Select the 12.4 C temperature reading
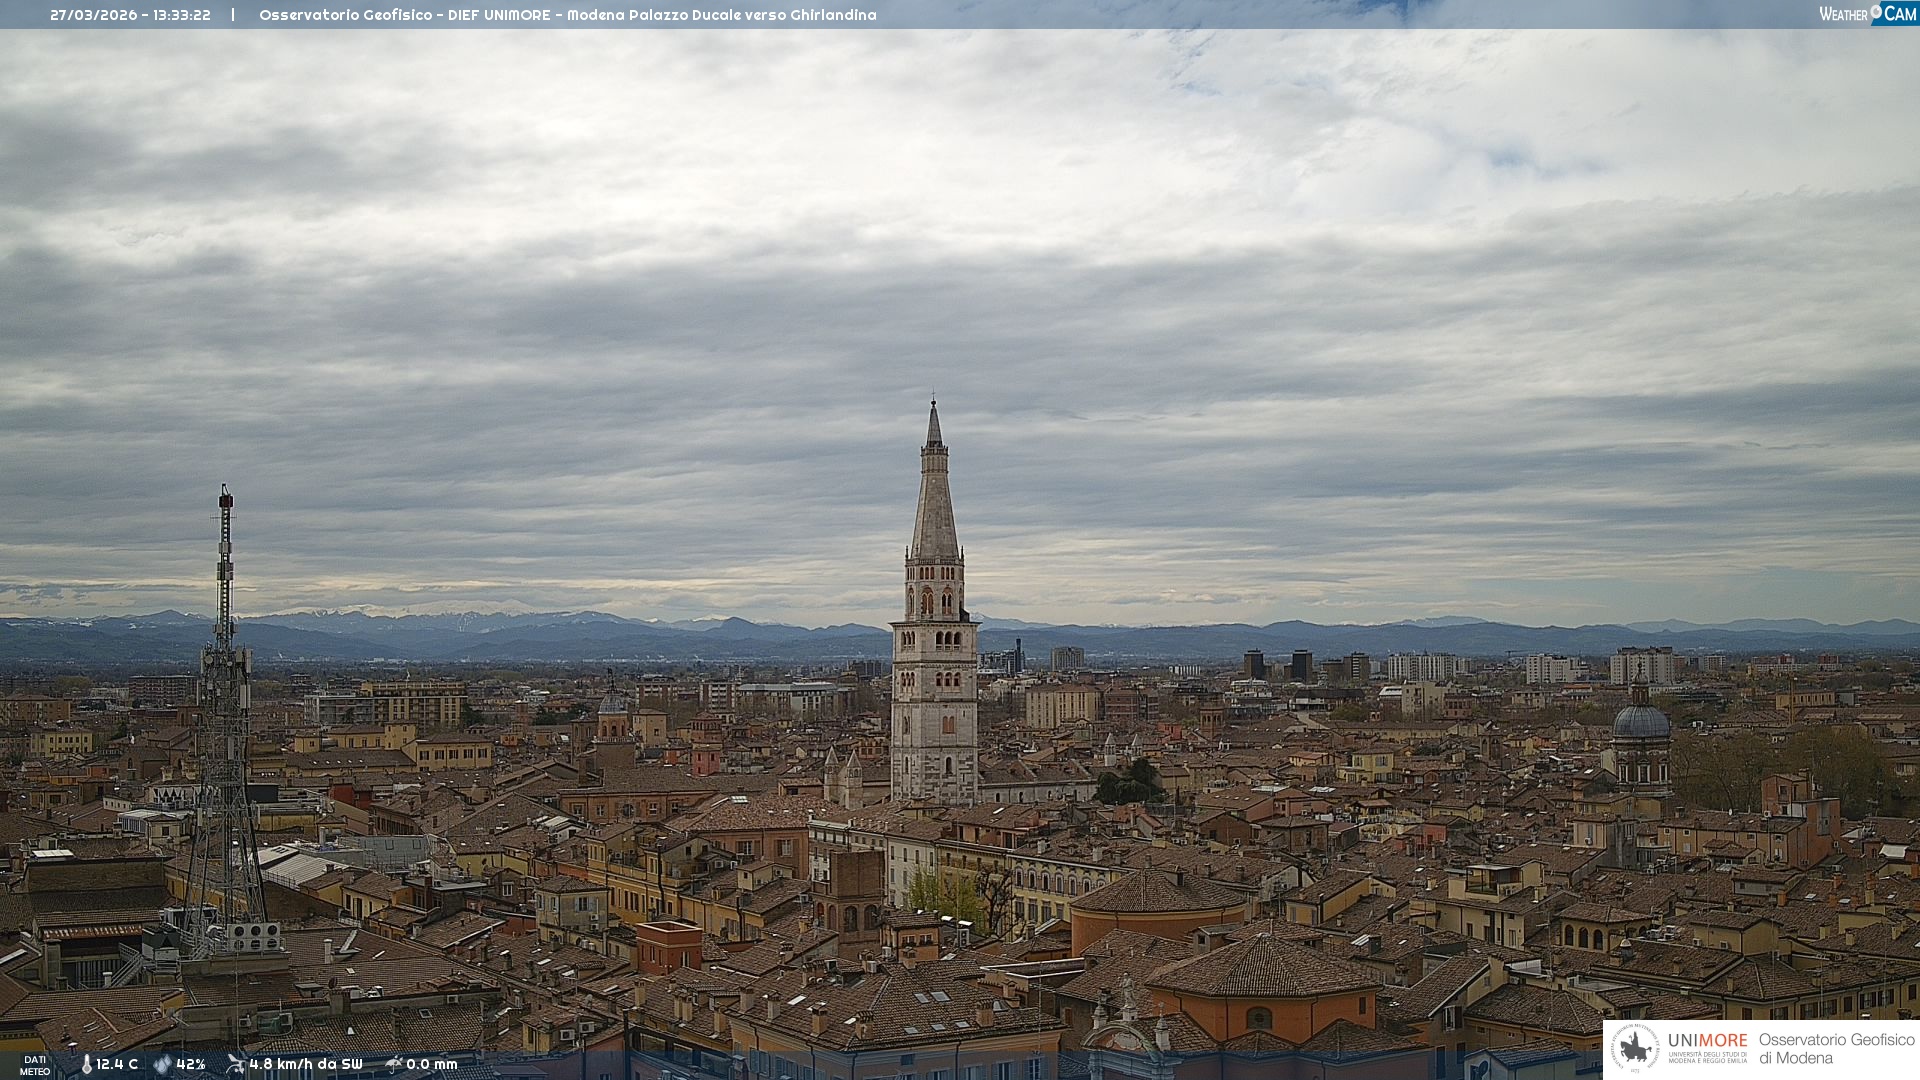This screenshot has height=1080, width=1920. tap(117, 1064)
